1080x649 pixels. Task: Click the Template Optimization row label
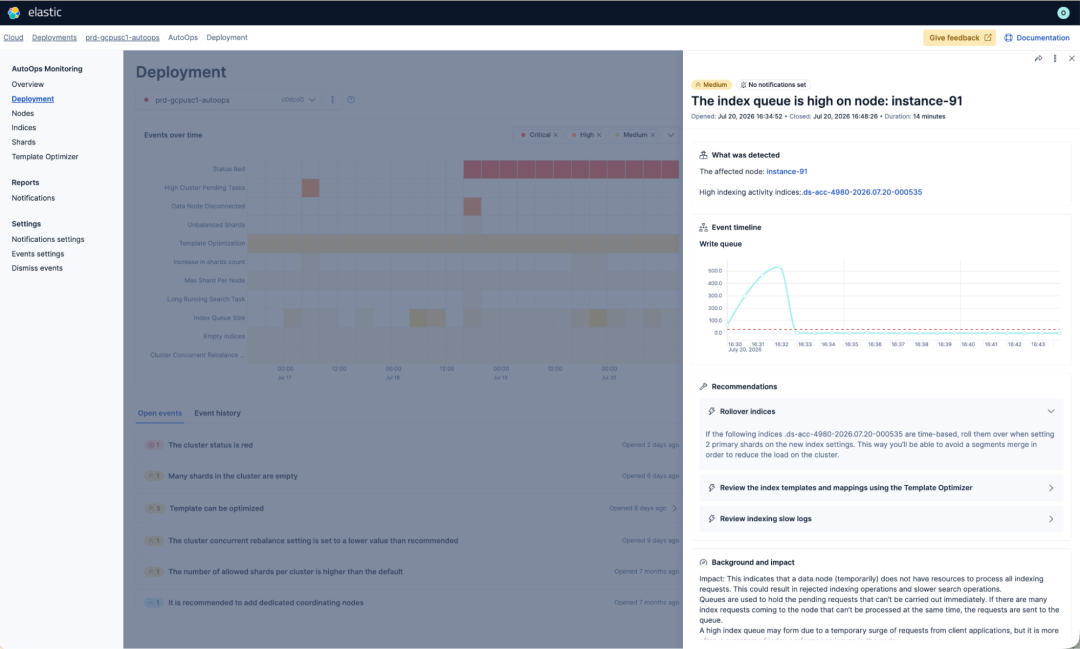point(212,243)
